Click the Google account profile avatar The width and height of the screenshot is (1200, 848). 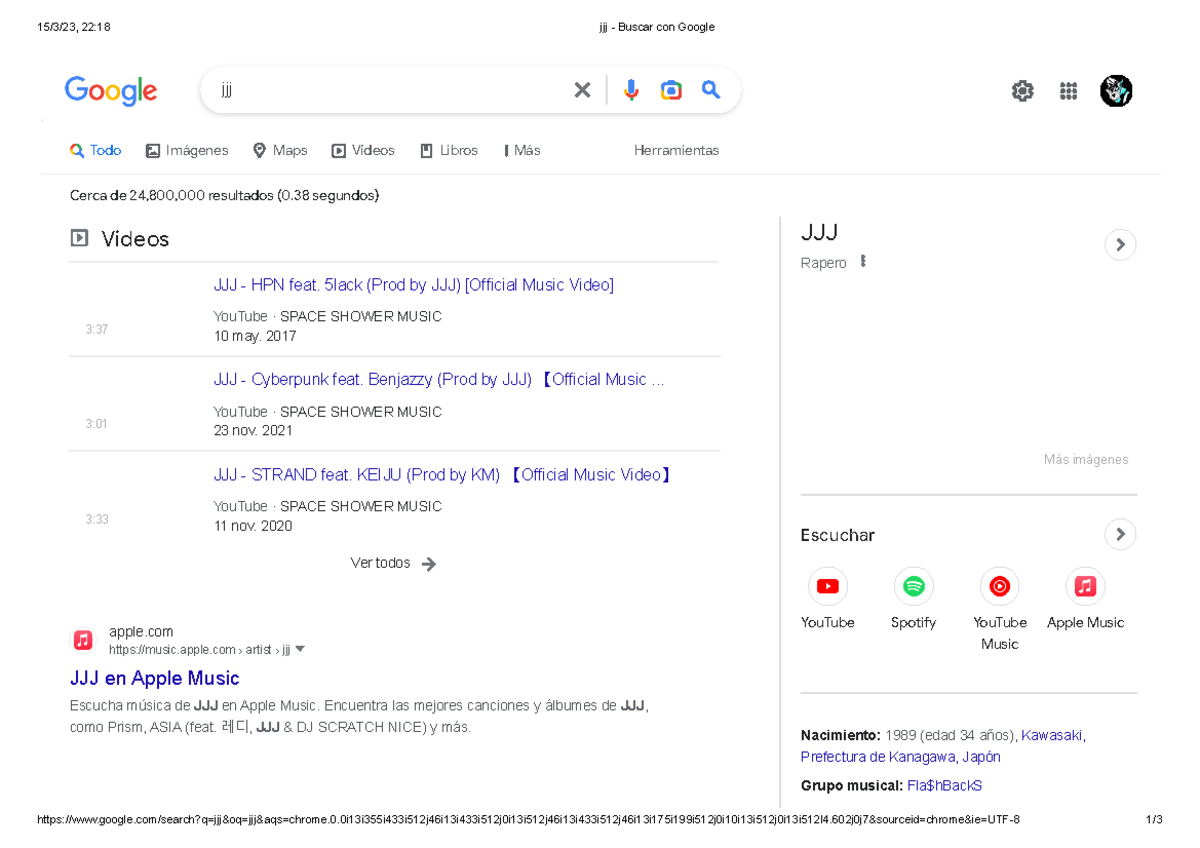1116,91
